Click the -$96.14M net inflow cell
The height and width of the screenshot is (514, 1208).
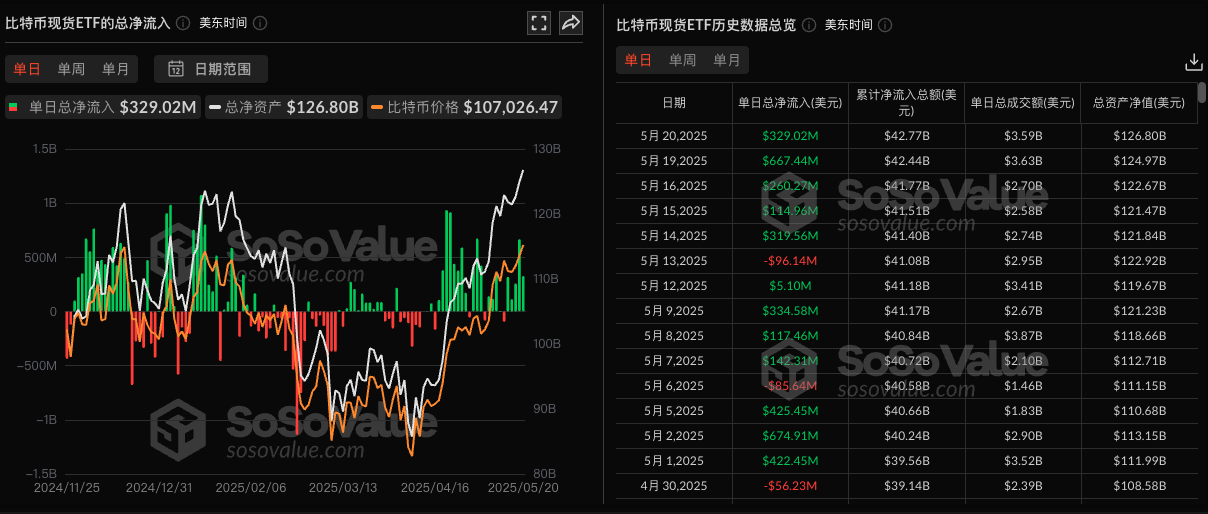[790, 260]
